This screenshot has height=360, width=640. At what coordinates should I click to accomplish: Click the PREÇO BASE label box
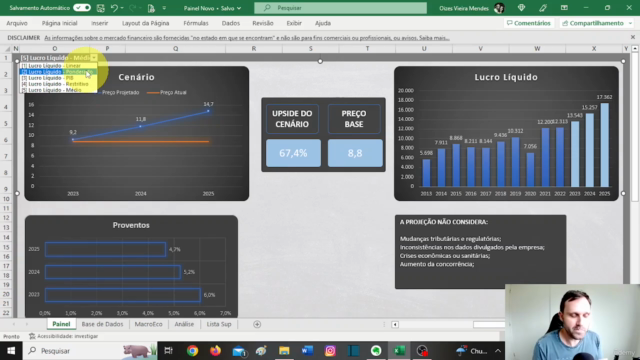pos(354,119)
